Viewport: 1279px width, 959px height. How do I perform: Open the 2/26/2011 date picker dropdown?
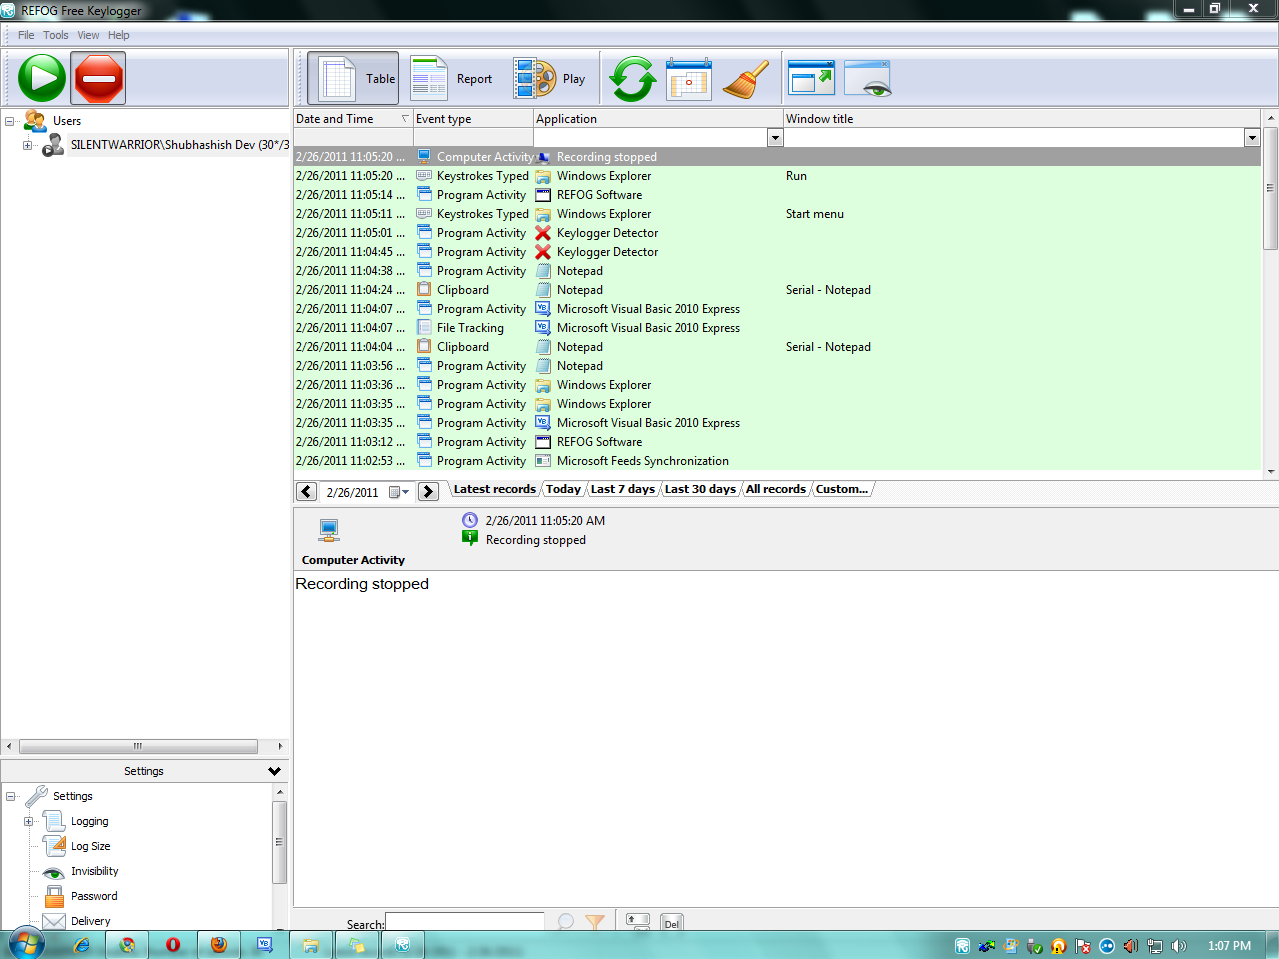[x=399, y=492]
